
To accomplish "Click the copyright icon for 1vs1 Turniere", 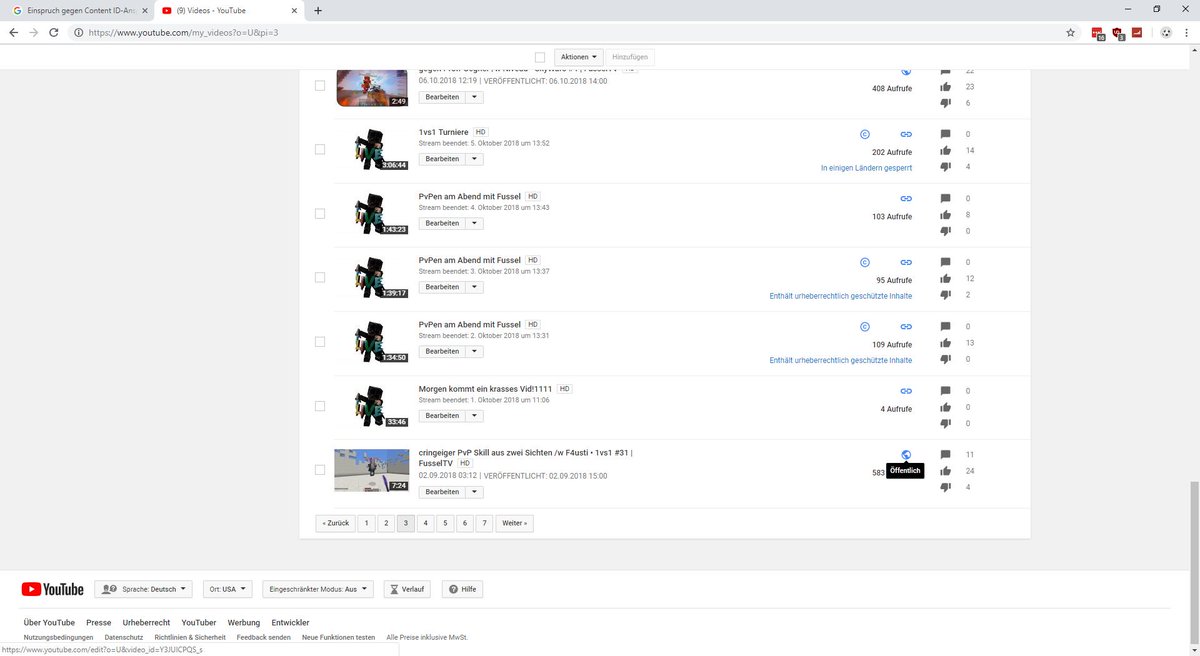I will (865, 133).
